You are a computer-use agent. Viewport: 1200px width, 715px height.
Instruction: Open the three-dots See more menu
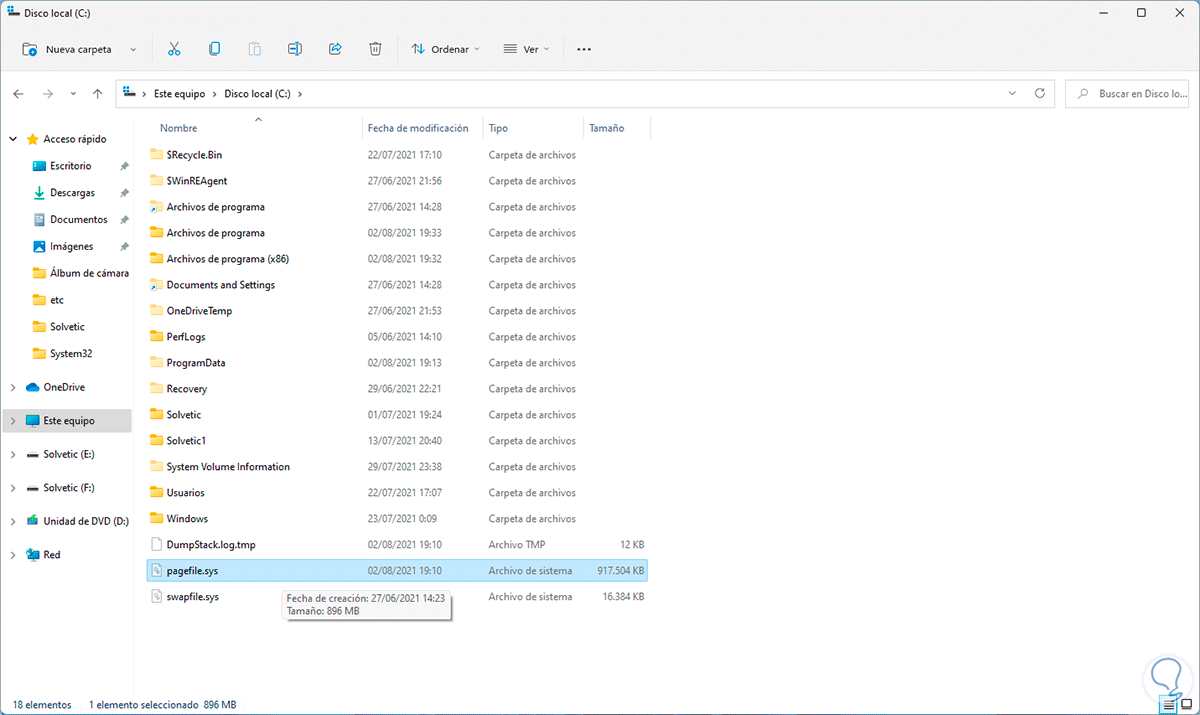[584, 49]
